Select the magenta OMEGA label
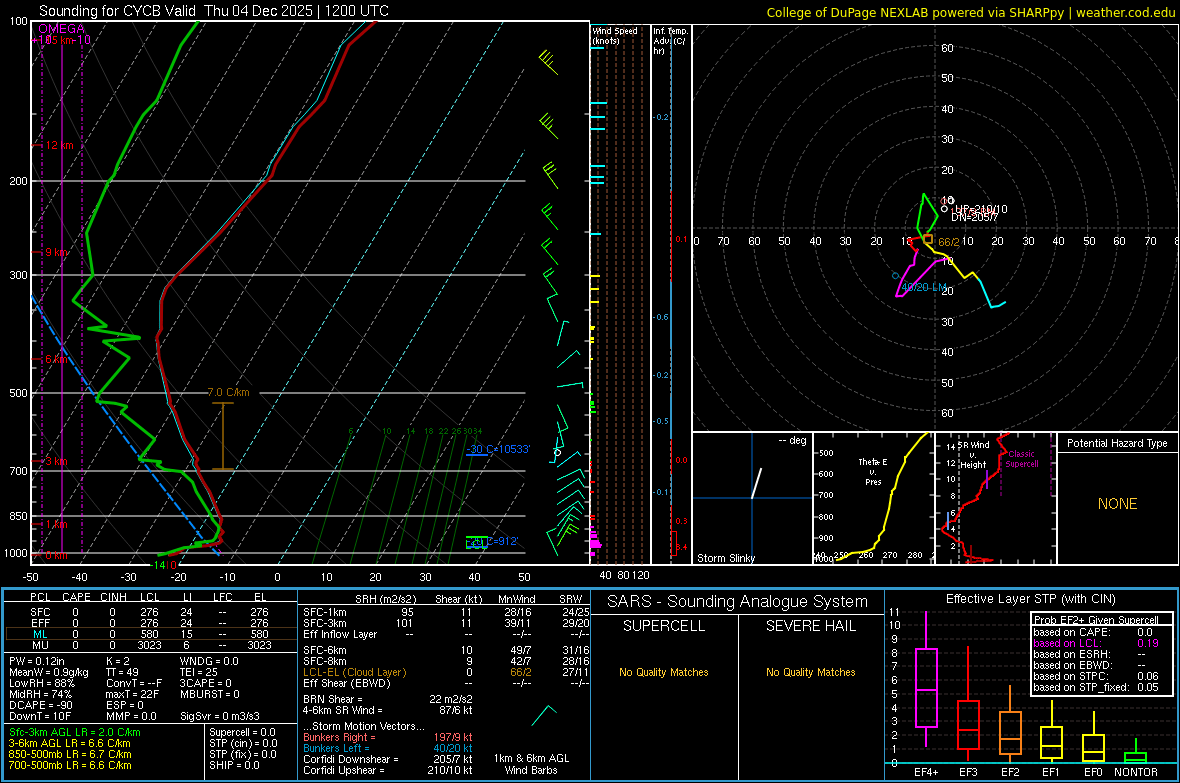 pyautogui.click(x=62, y=29)
